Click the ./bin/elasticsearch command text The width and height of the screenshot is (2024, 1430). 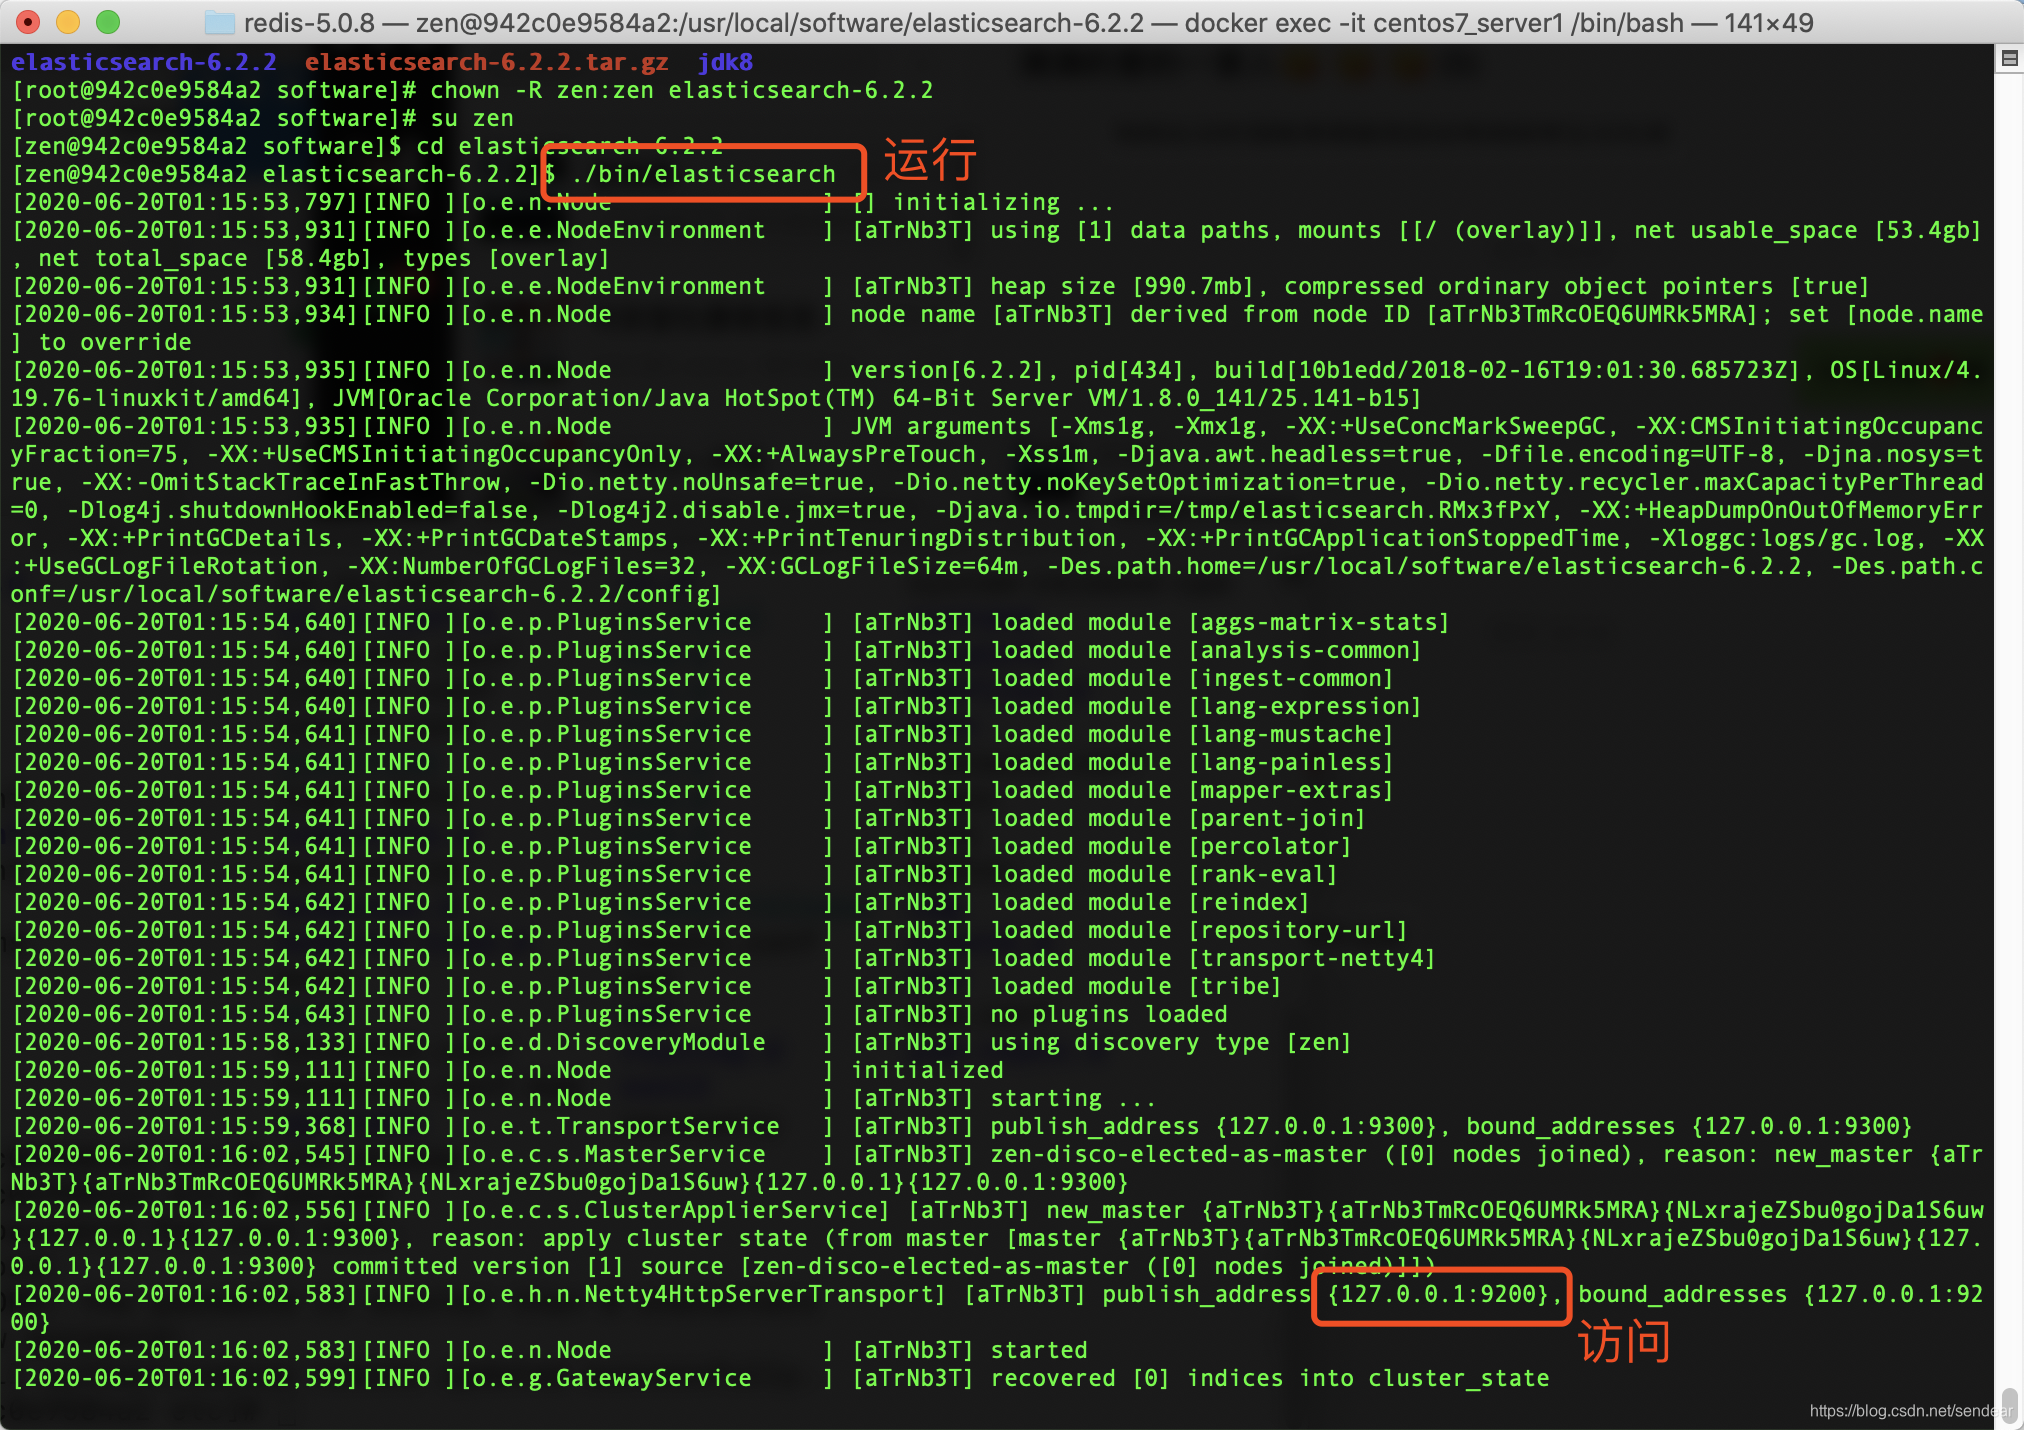(x=704, y=174)
